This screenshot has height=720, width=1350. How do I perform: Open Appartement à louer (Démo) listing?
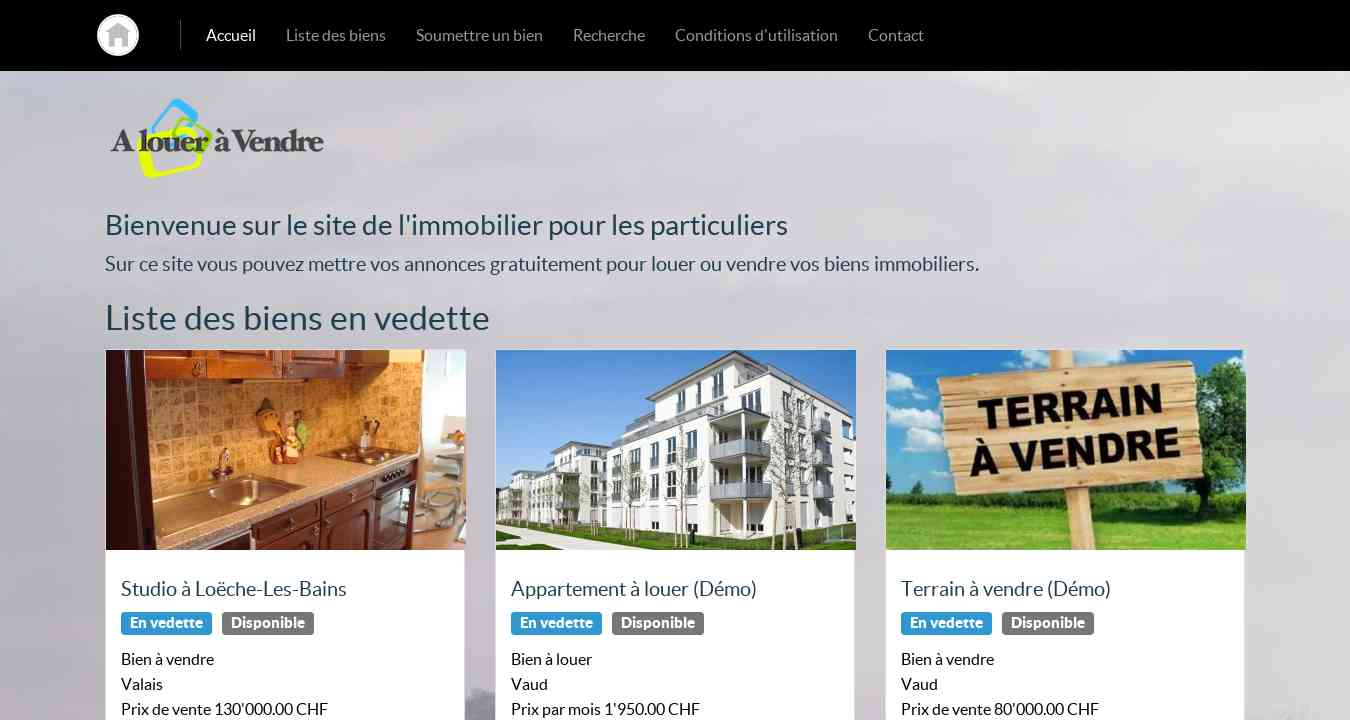[x=634, y=589]
